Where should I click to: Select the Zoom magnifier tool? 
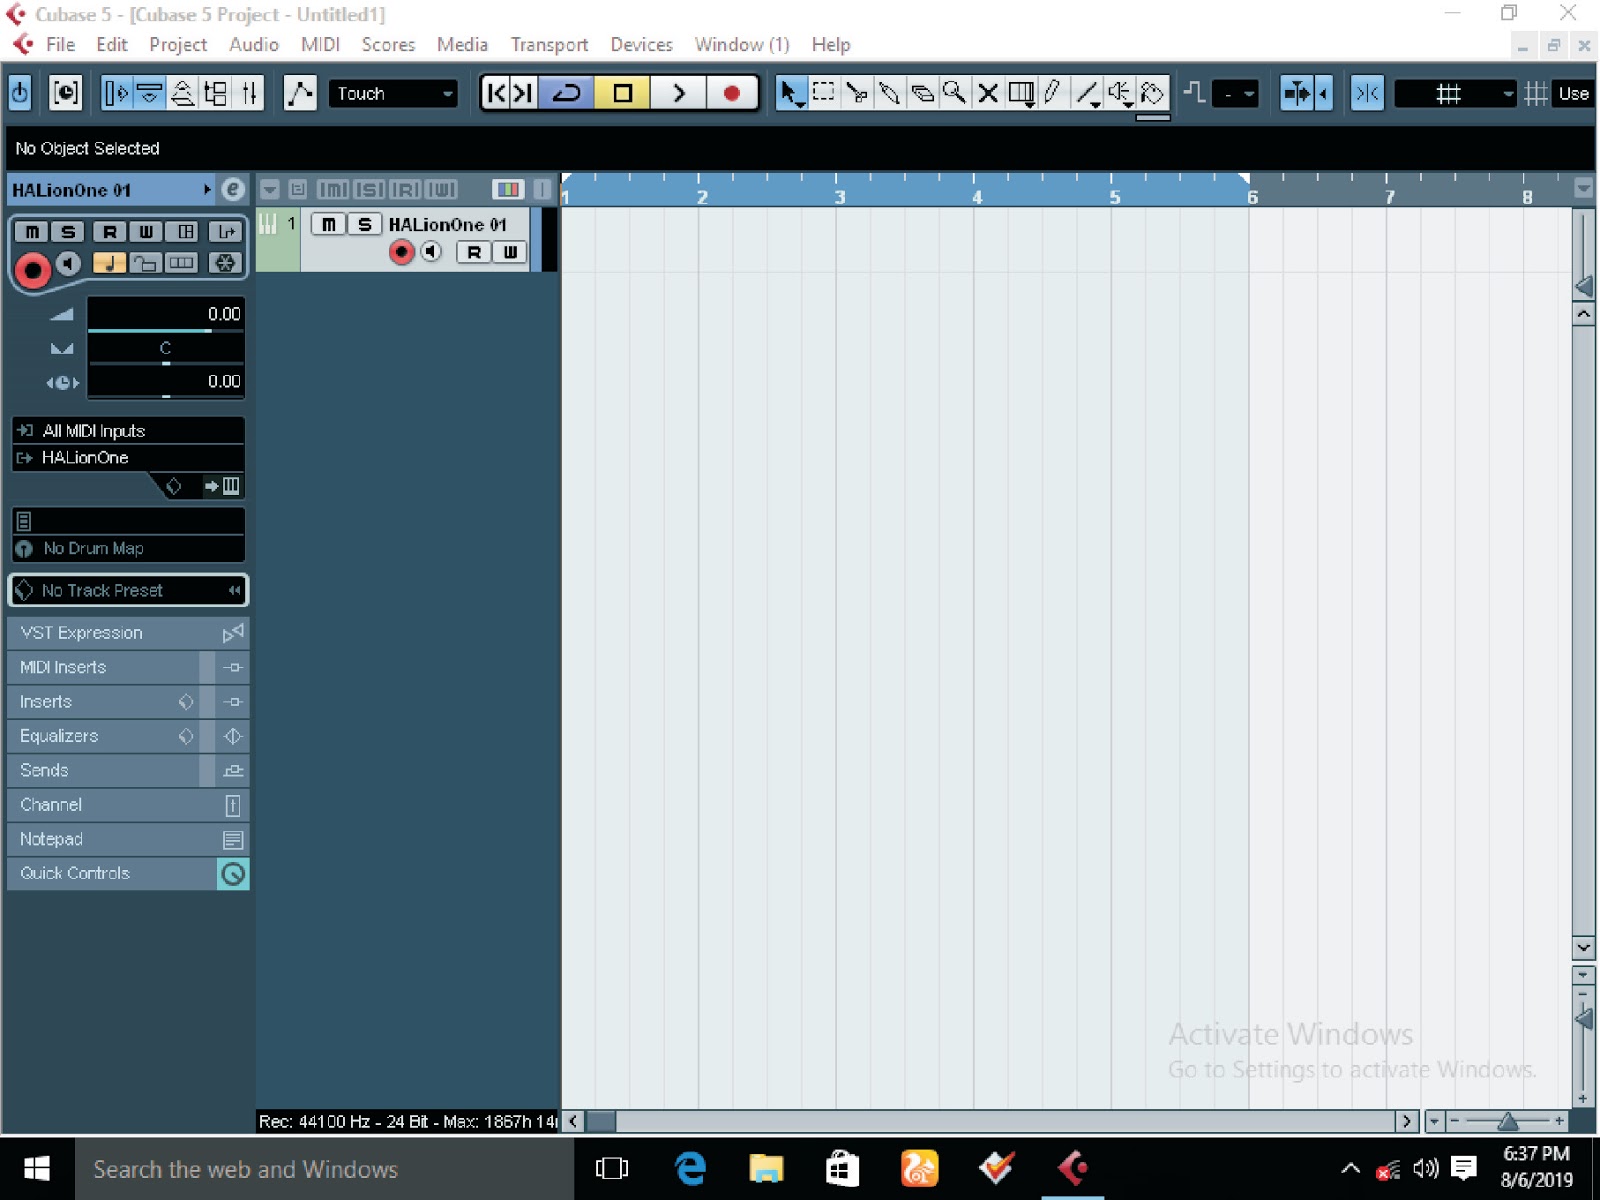coord(955,93)
